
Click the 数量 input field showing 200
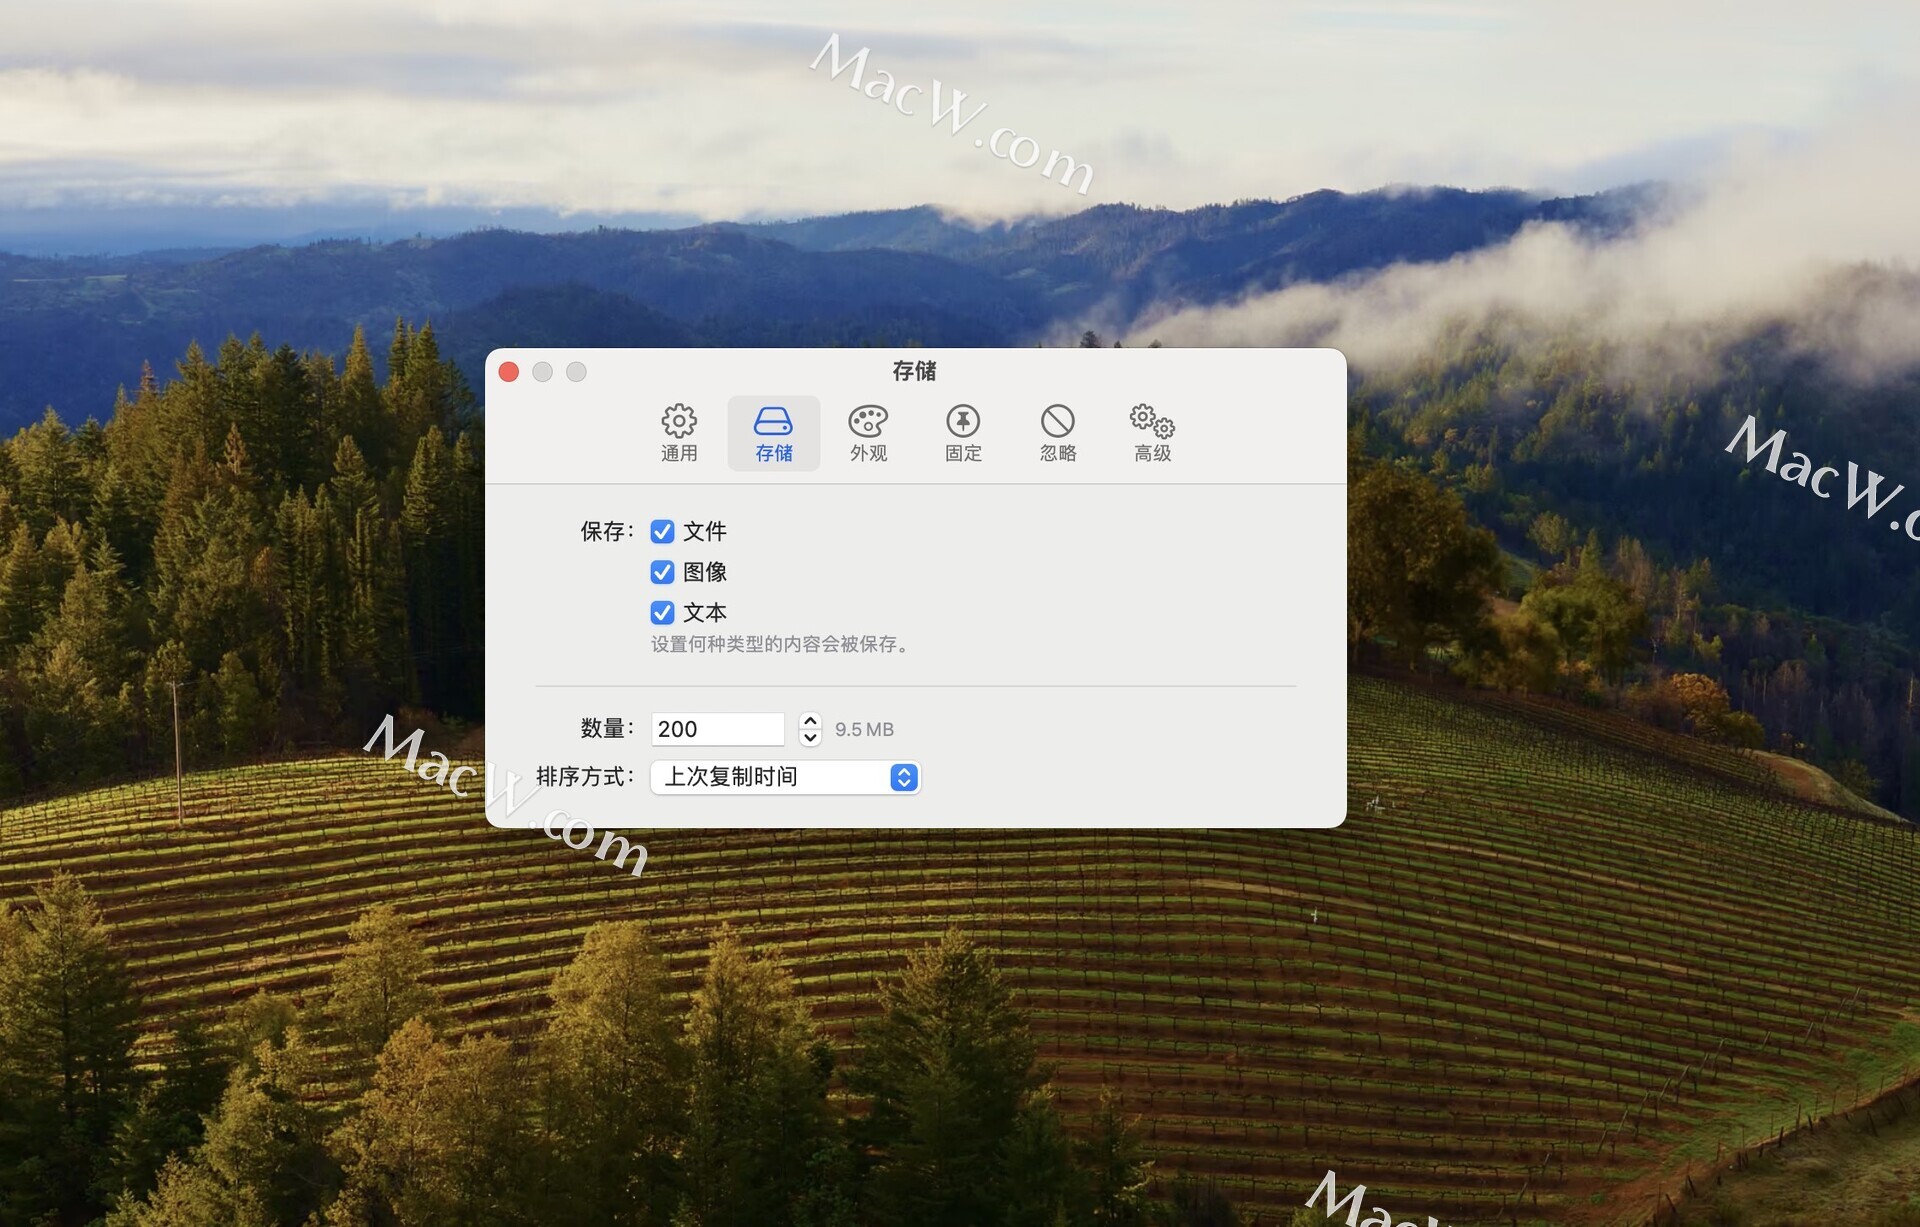(718, 729)
